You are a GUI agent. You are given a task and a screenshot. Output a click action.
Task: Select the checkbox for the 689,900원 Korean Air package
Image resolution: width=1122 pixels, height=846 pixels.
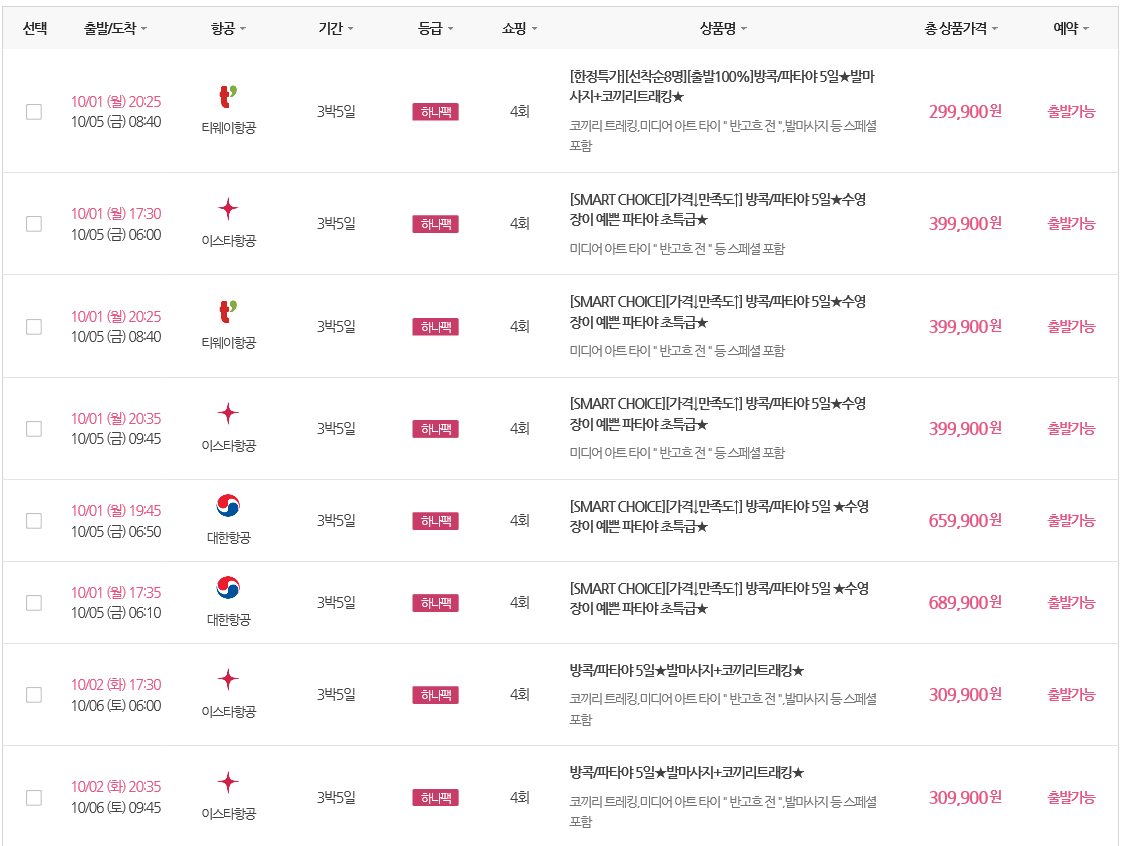click(x=34, y=603)
